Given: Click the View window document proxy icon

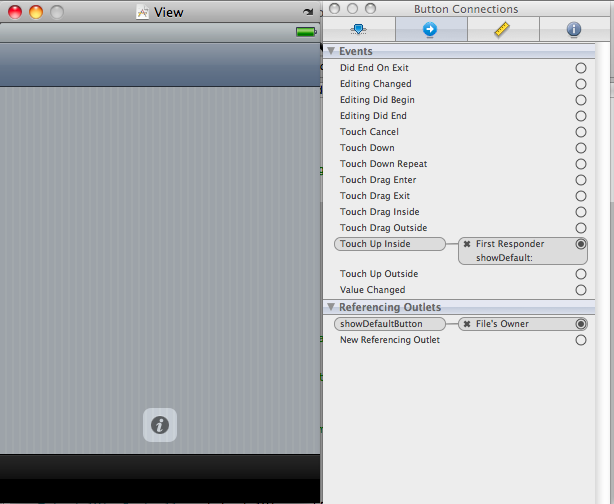Looking at the screenshot, I should pos(142,13).
